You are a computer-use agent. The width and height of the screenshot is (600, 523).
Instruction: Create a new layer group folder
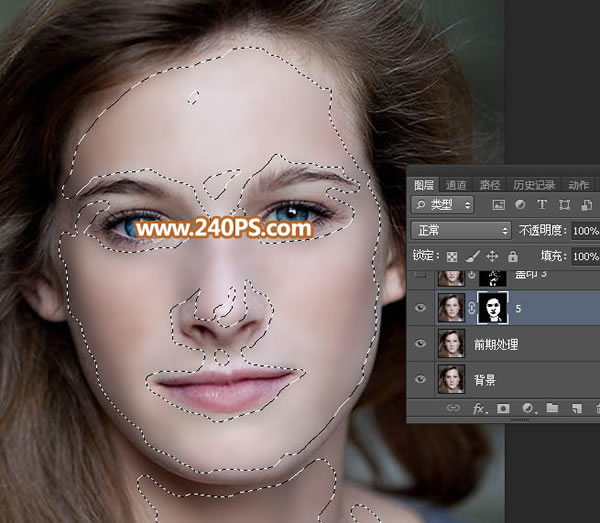(x=552, y=408)
